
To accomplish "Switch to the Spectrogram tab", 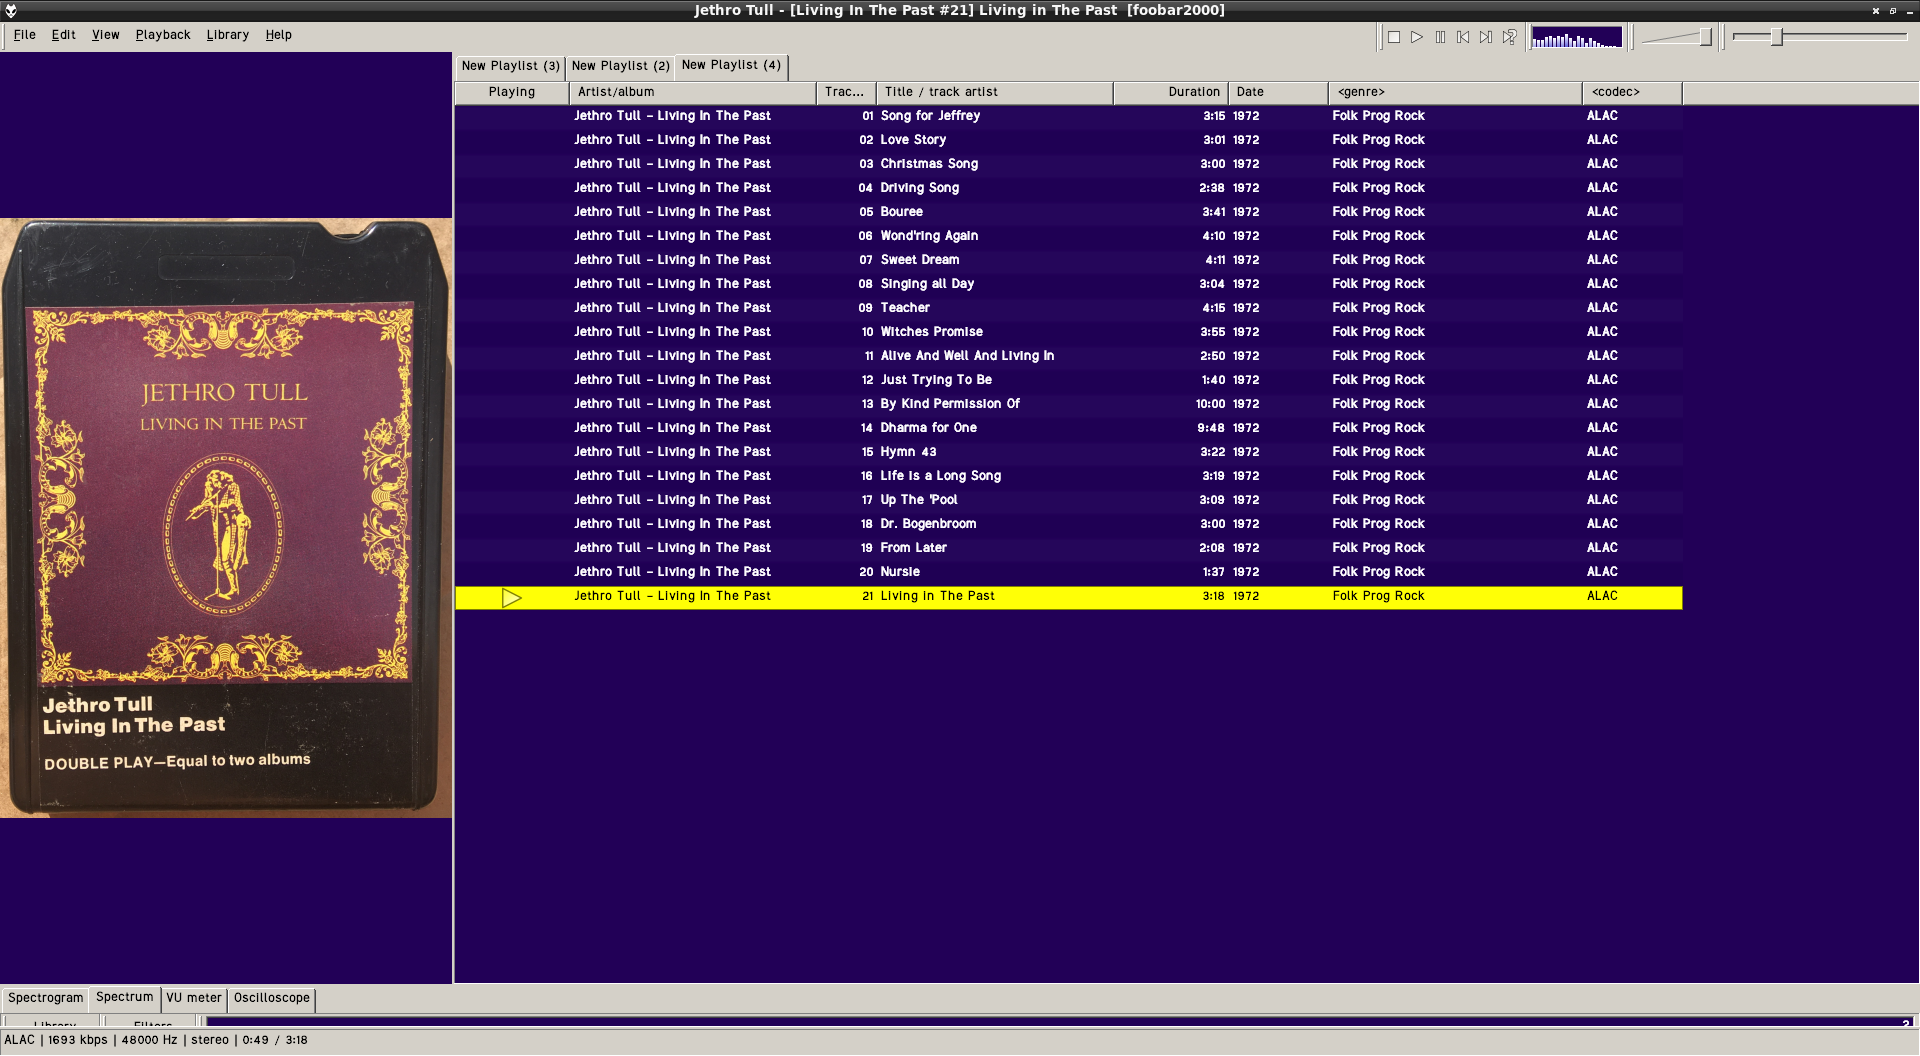I will coord(45,998).
